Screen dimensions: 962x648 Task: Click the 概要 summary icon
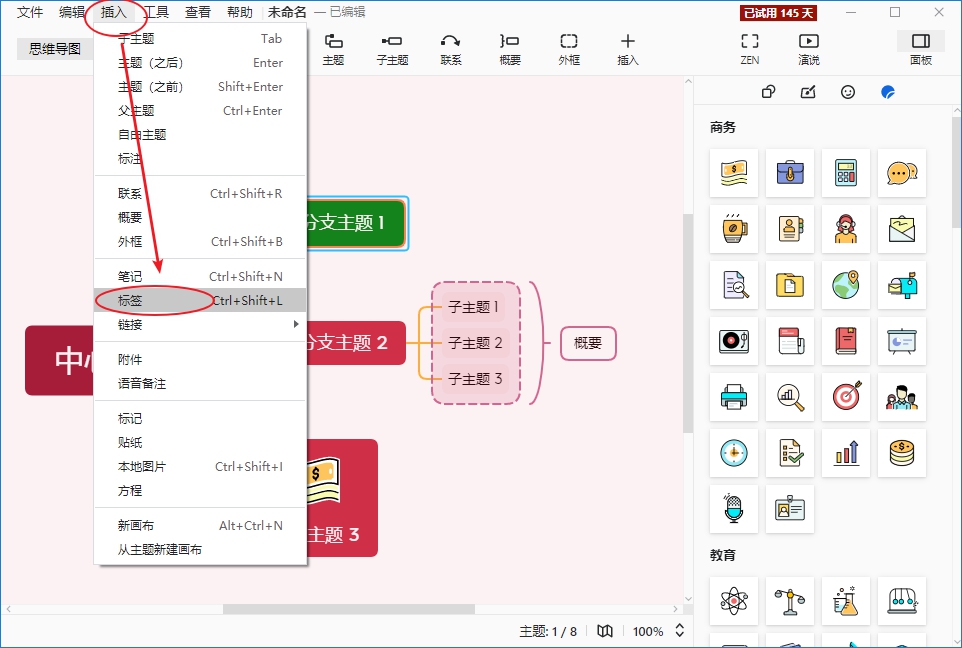[509, 48]
